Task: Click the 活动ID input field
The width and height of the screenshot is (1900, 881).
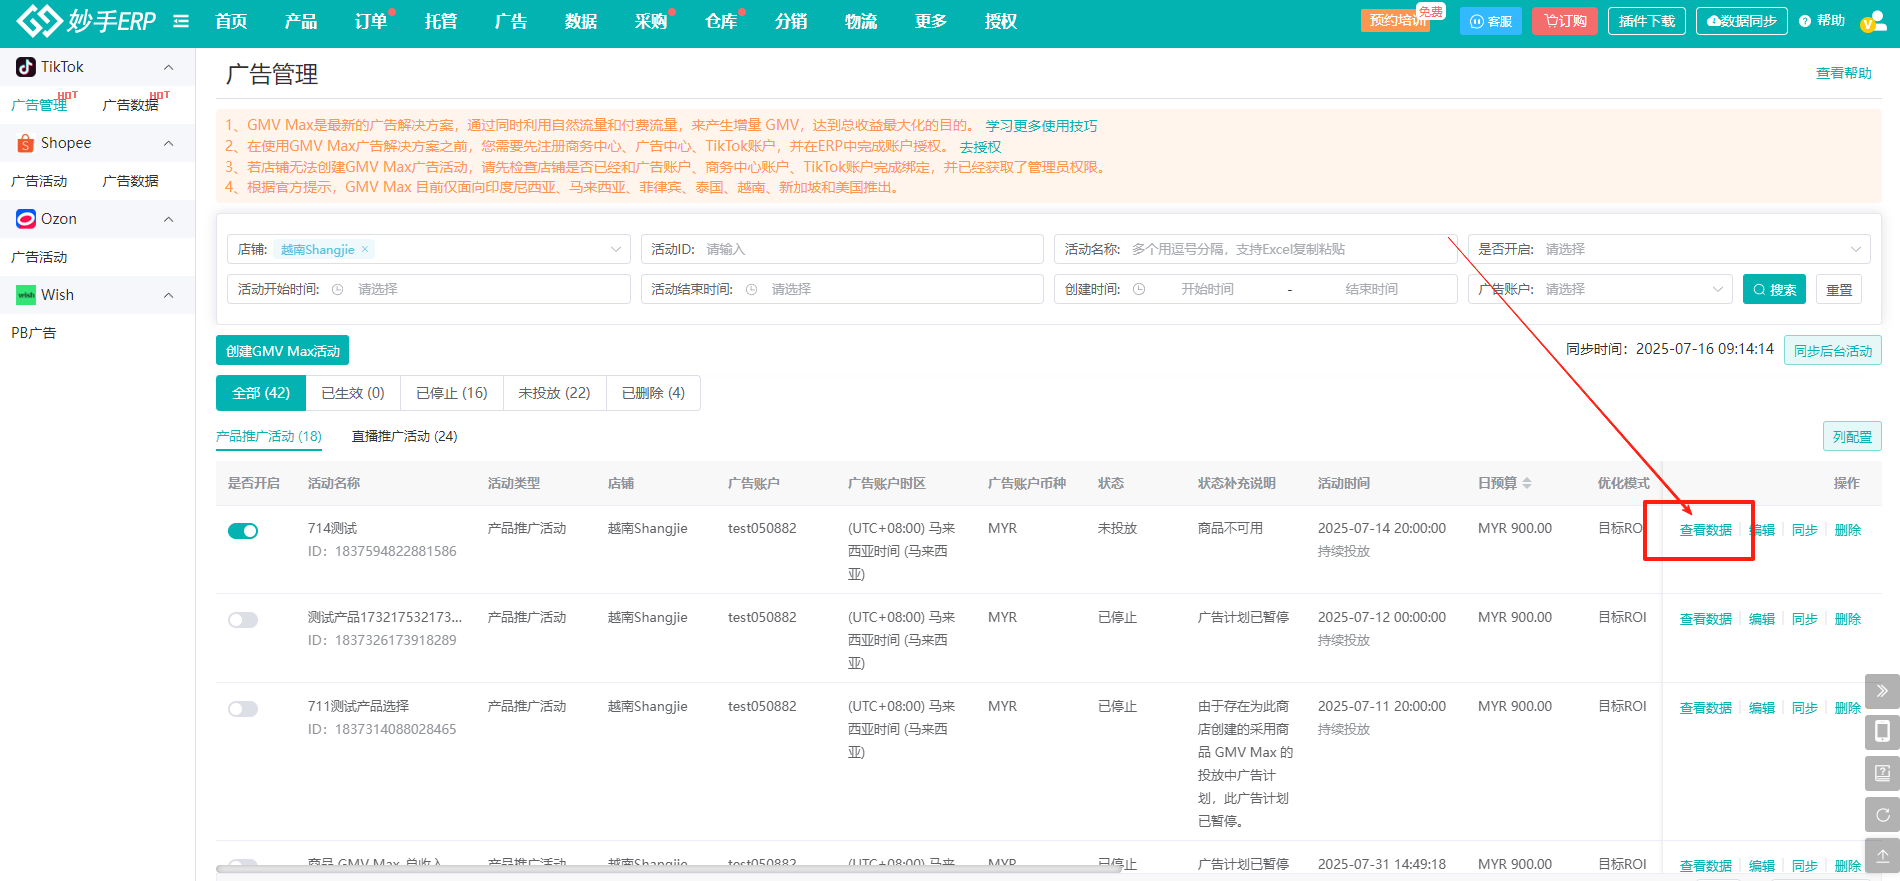Action: [x=842, y=249]
